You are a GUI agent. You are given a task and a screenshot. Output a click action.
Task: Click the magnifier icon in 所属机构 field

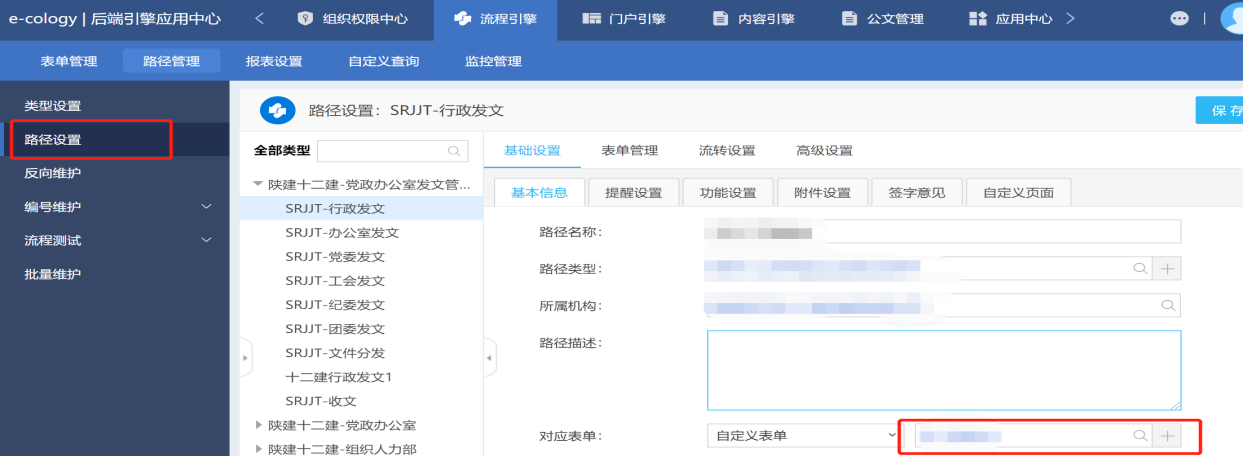pyautogui.click(x=1166, y=305)
